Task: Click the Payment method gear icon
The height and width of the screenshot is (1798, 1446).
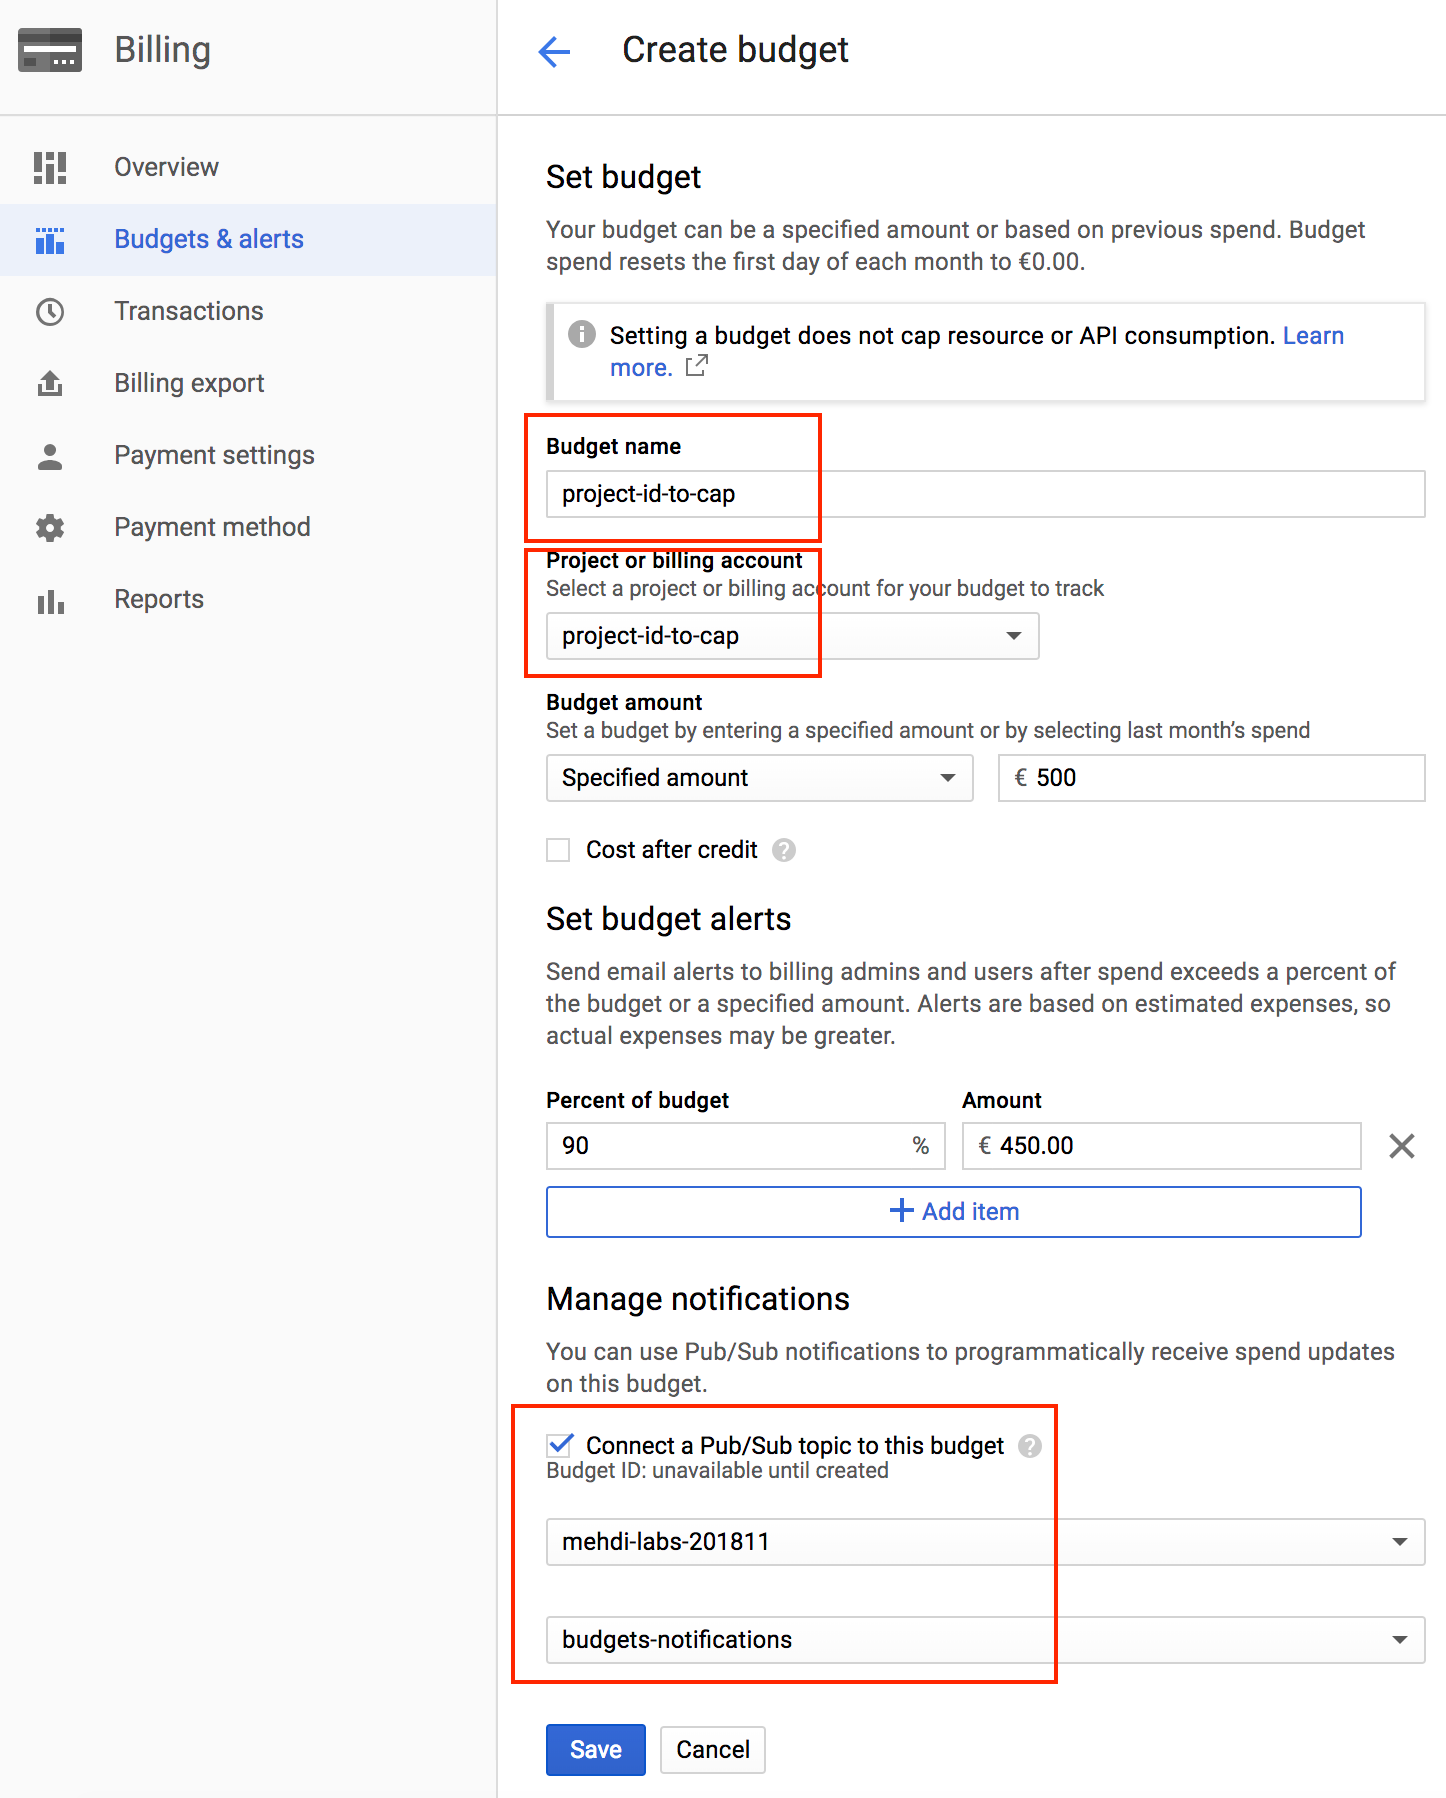Action: click(50, 528)
